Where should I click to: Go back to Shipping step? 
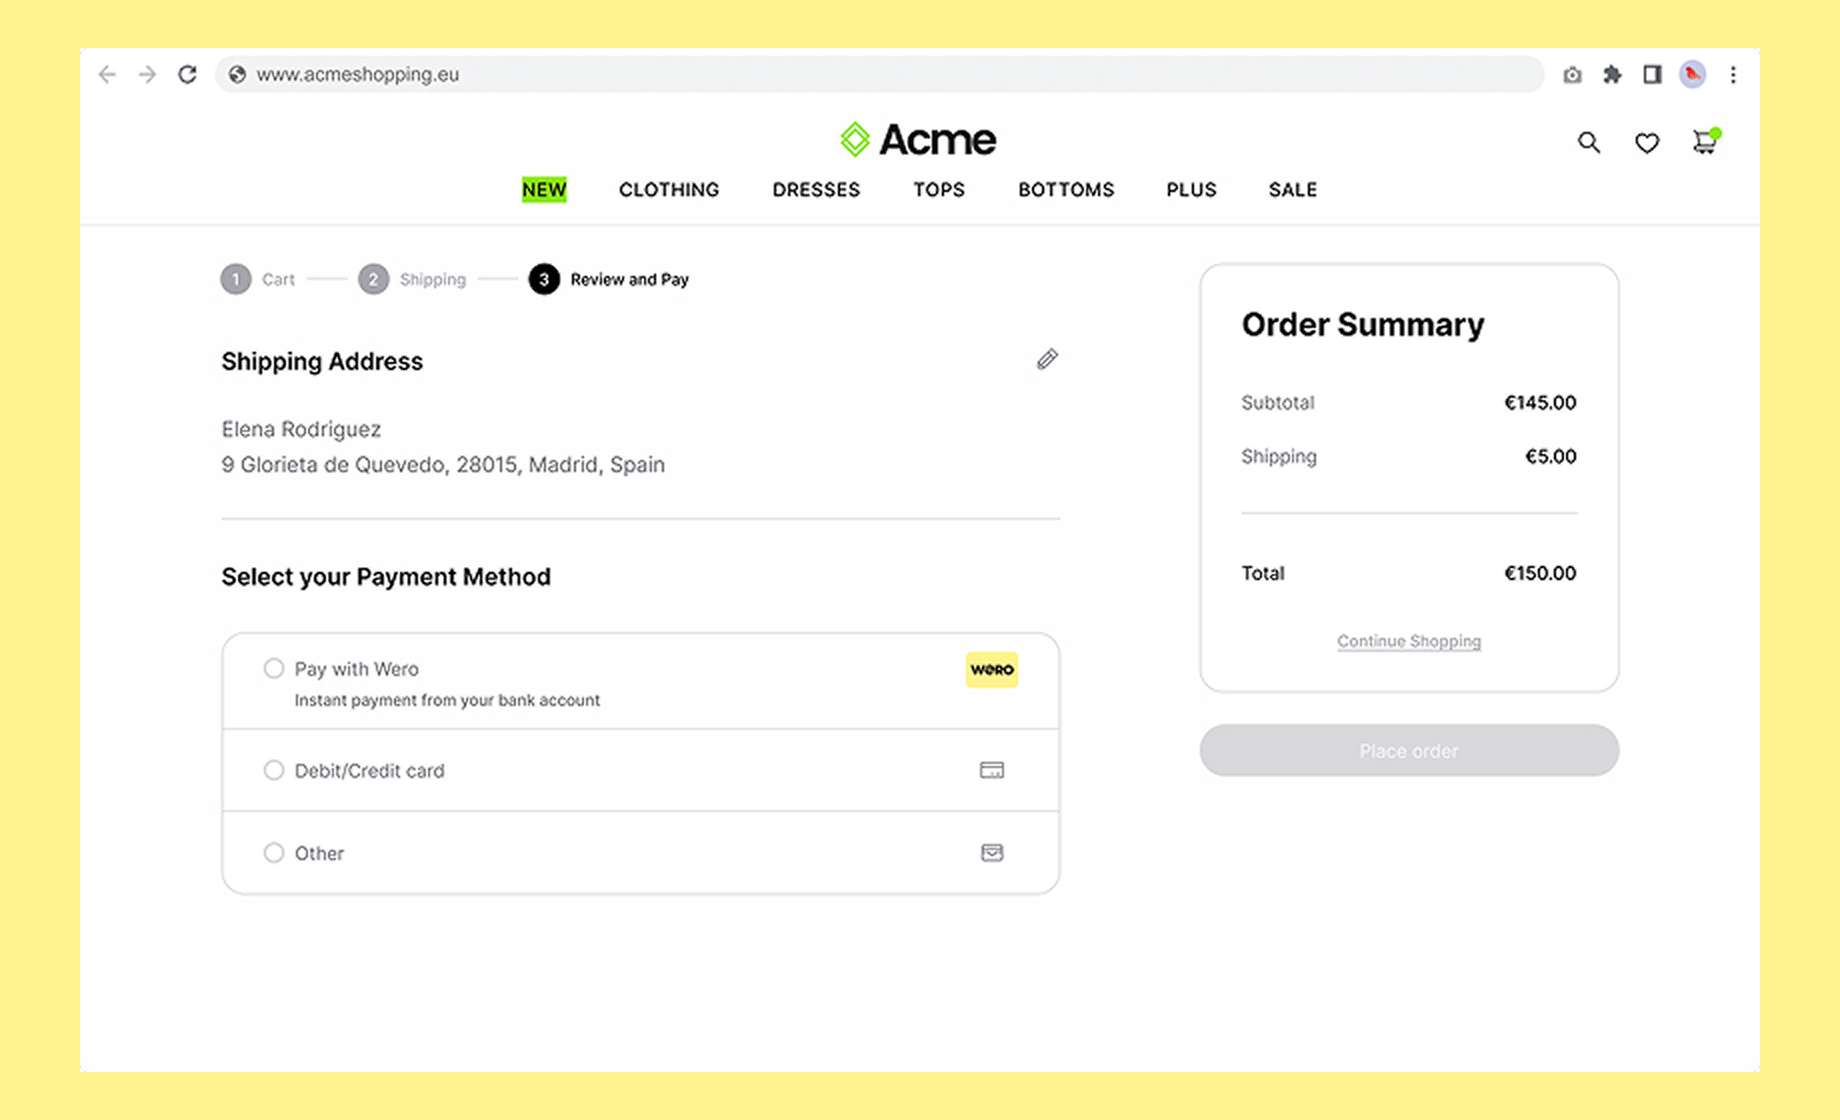pos(413,280)
